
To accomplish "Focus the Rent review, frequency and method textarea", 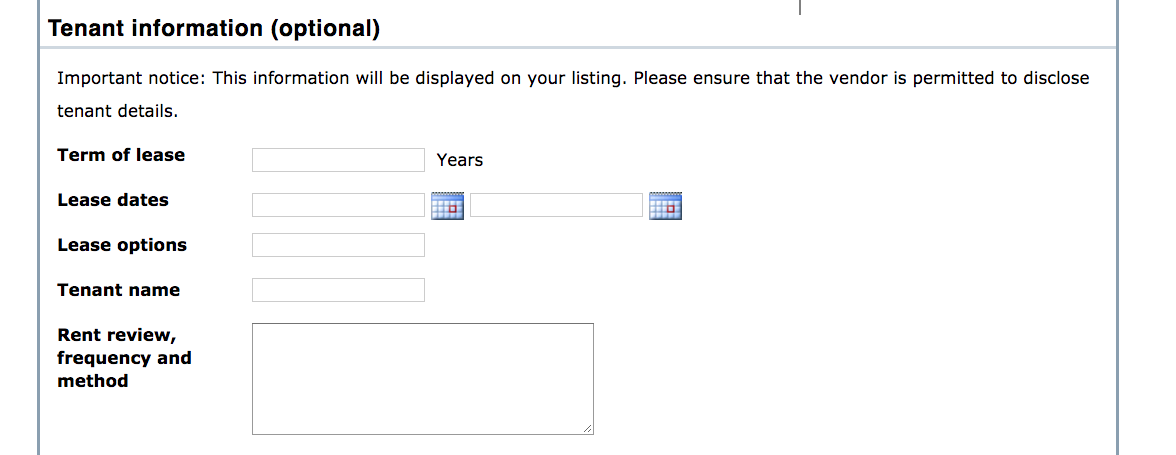I will click(422, 378).
